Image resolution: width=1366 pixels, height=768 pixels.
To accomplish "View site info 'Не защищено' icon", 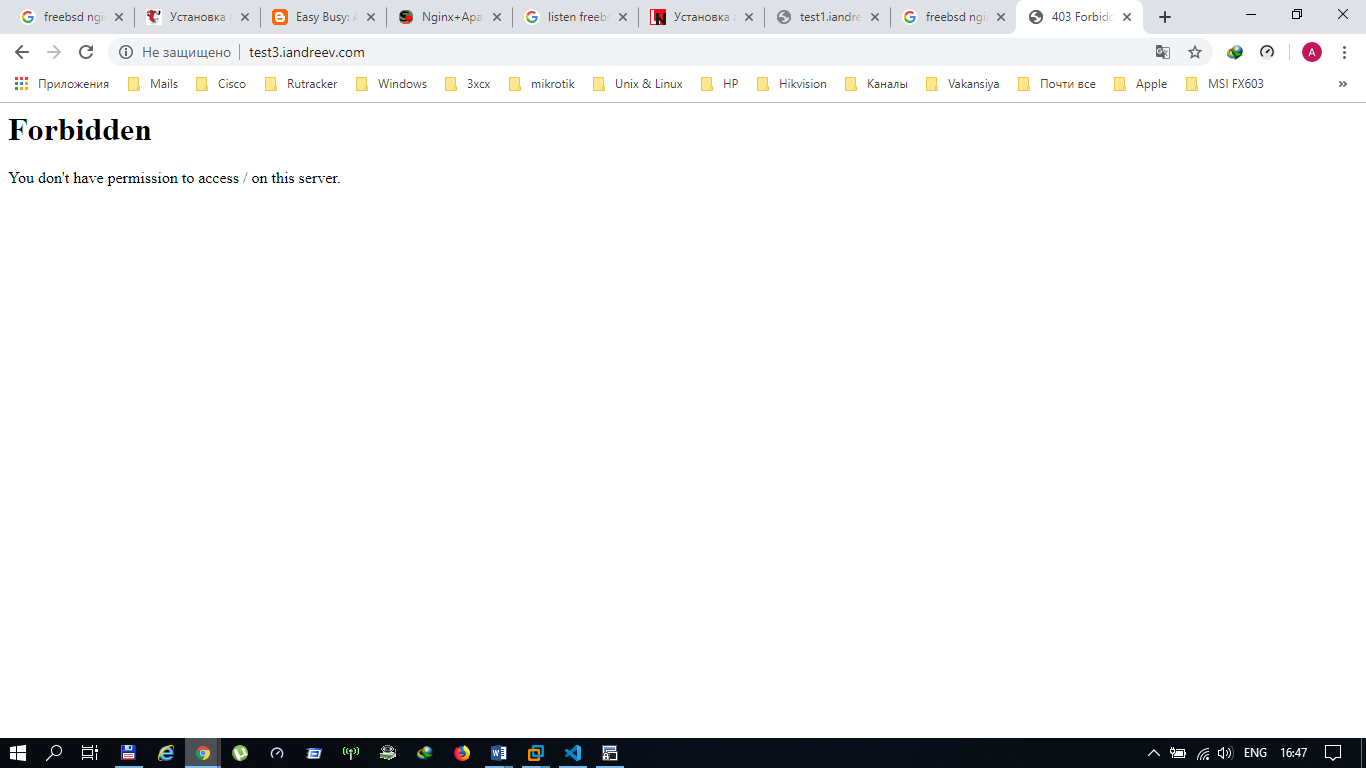I will (126, 52).
